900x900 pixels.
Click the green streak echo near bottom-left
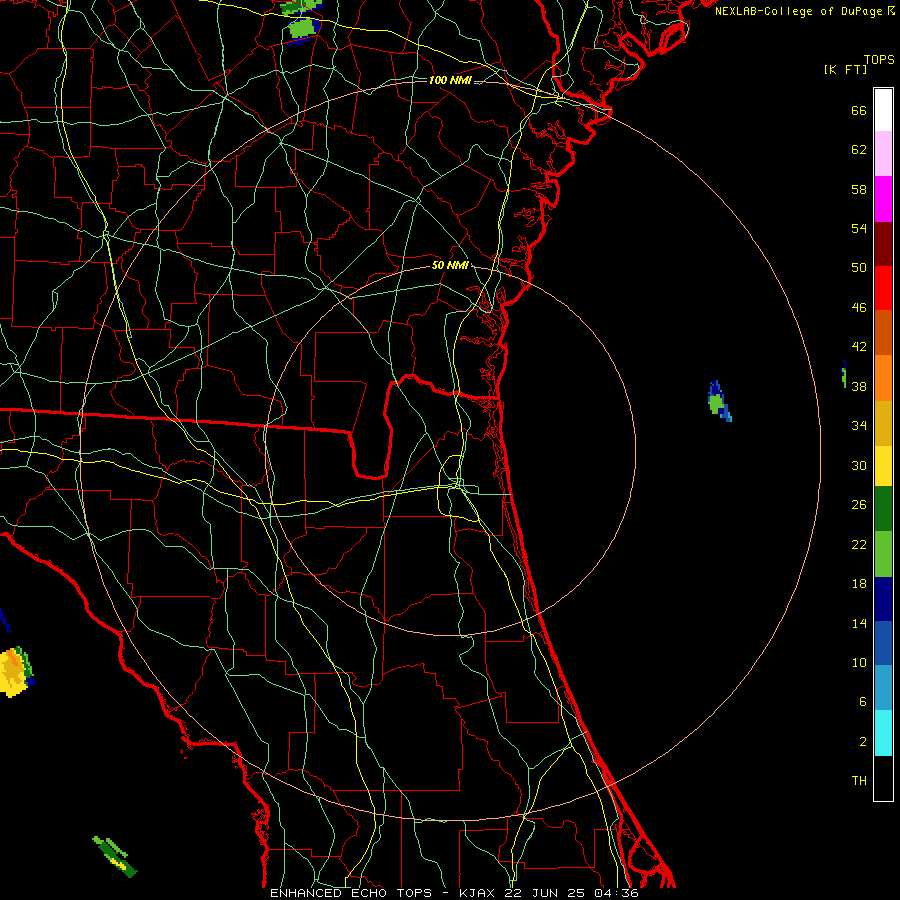[x=115, y=856]
